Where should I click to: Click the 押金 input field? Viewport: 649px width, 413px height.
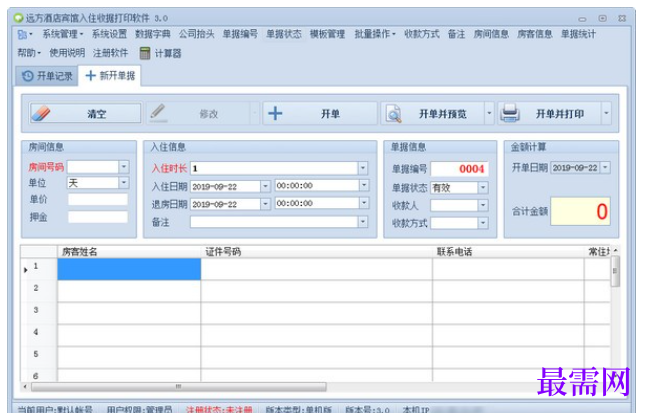coord(98,217)
